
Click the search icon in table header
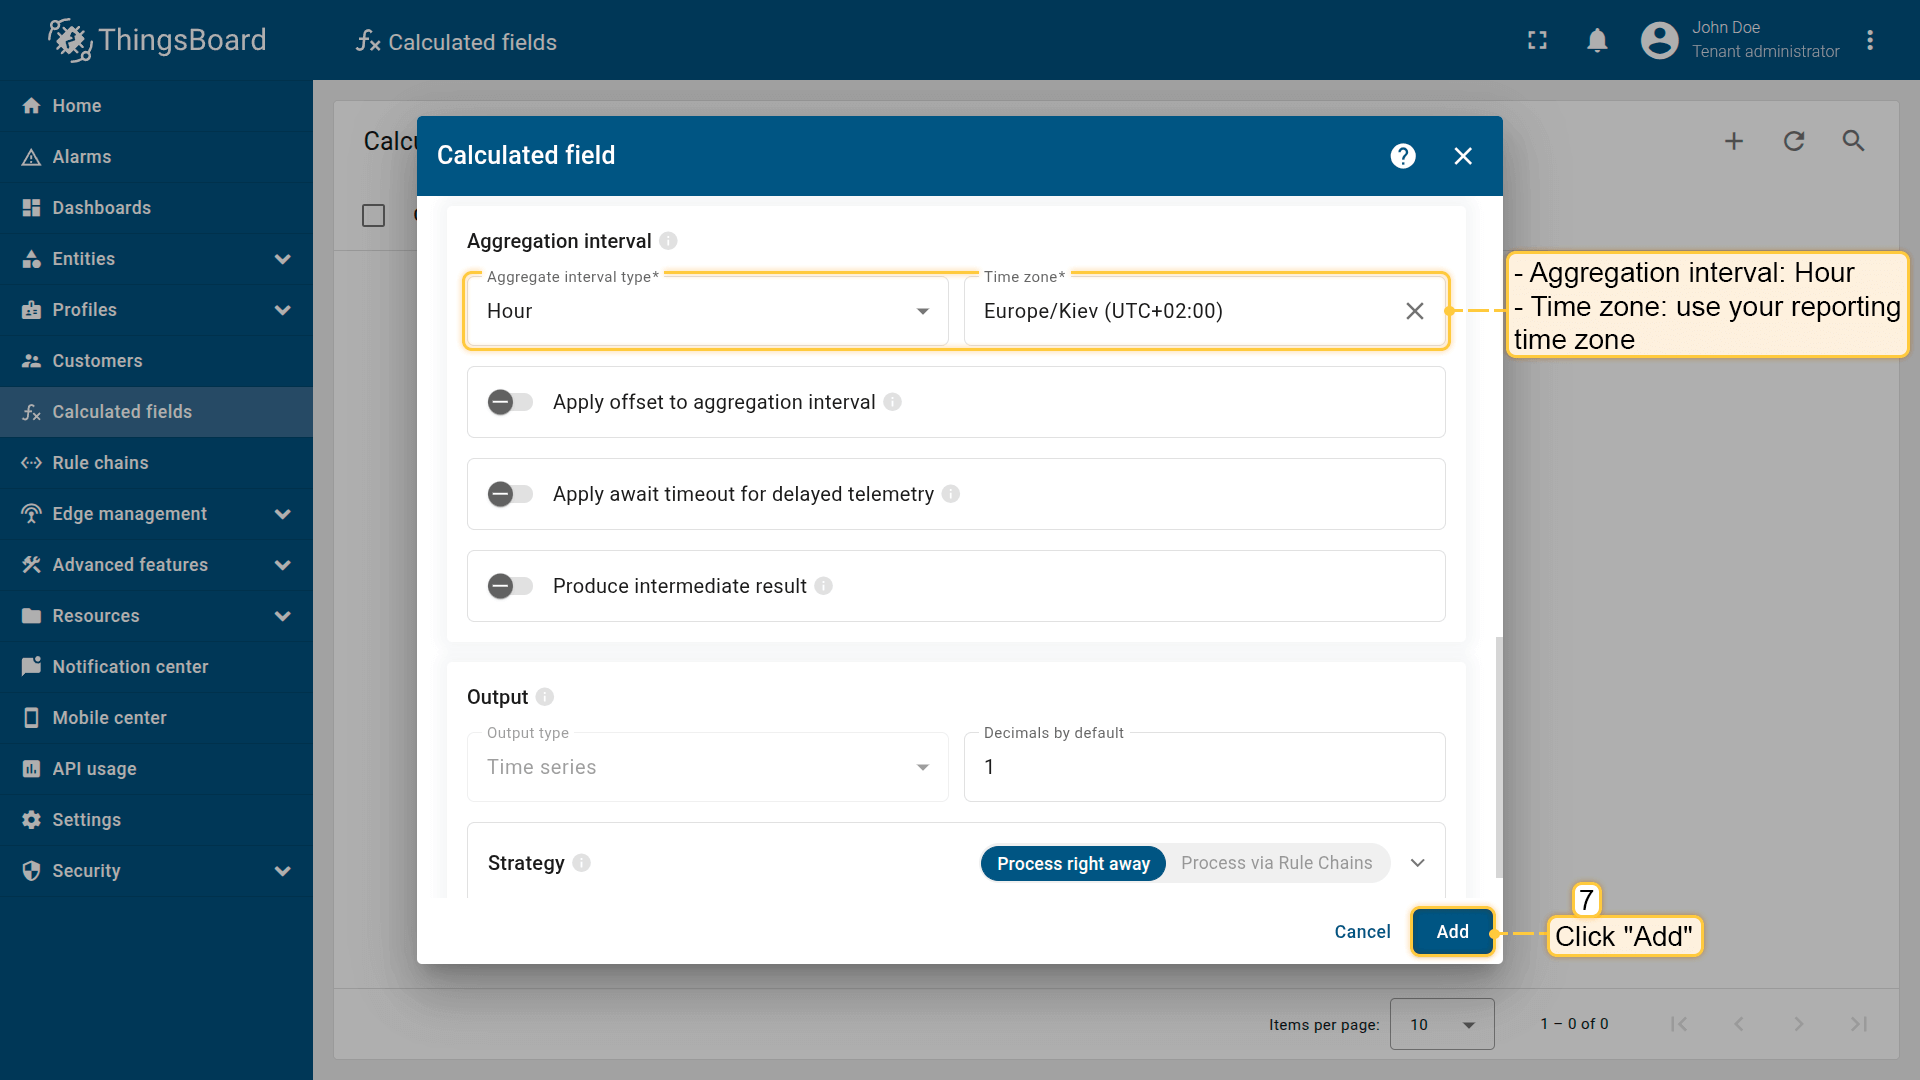point(1853,141)
